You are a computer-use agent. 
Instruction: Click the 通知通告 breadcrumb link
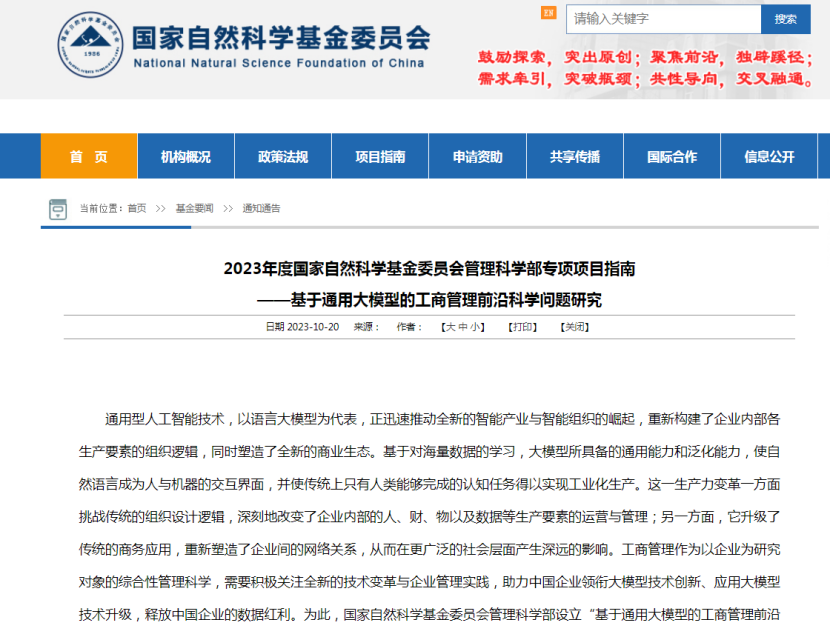[262, 208]
